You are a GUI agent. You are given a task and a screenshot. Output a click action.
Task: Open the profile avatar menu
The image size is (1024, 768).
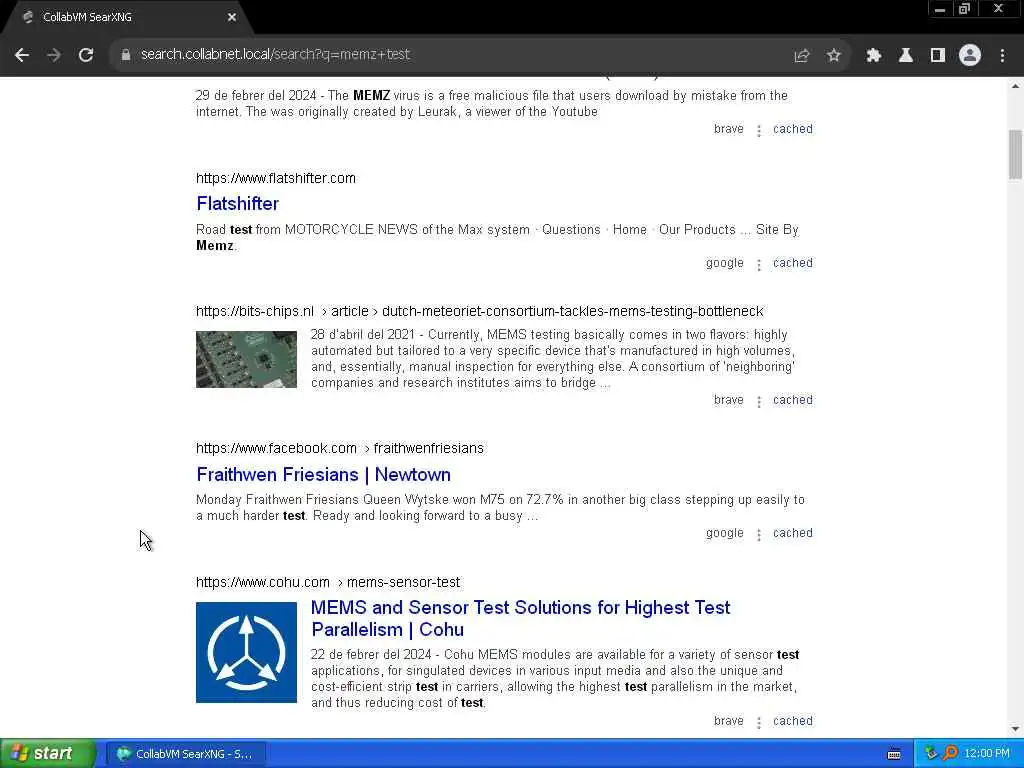click(970, 56)
